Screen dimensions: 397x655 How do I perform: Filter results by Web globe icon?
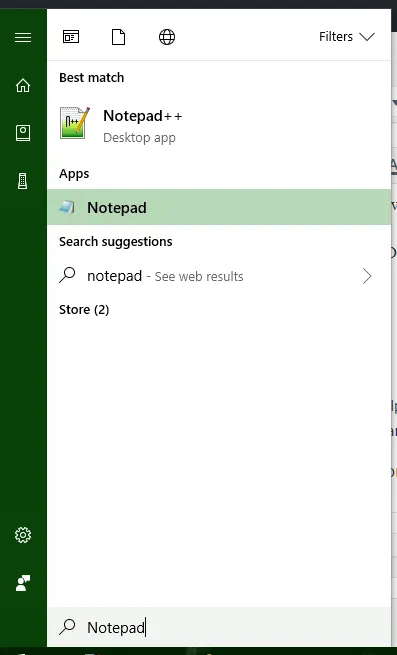[167, 37]
